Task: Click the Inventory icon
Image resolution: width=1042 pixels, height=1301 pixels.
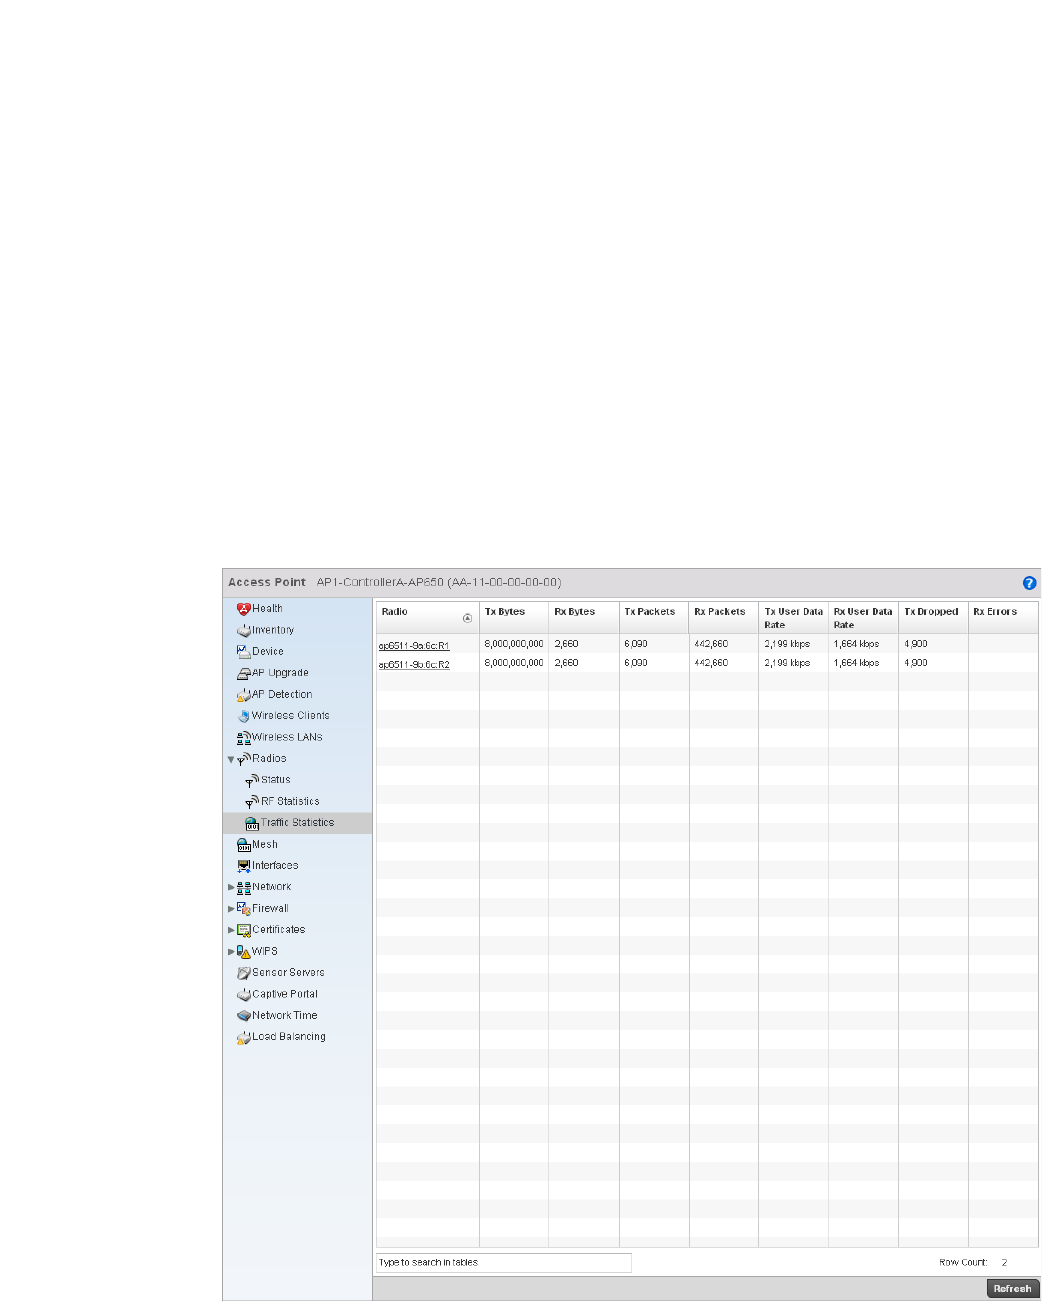Action: coord(243,631)
